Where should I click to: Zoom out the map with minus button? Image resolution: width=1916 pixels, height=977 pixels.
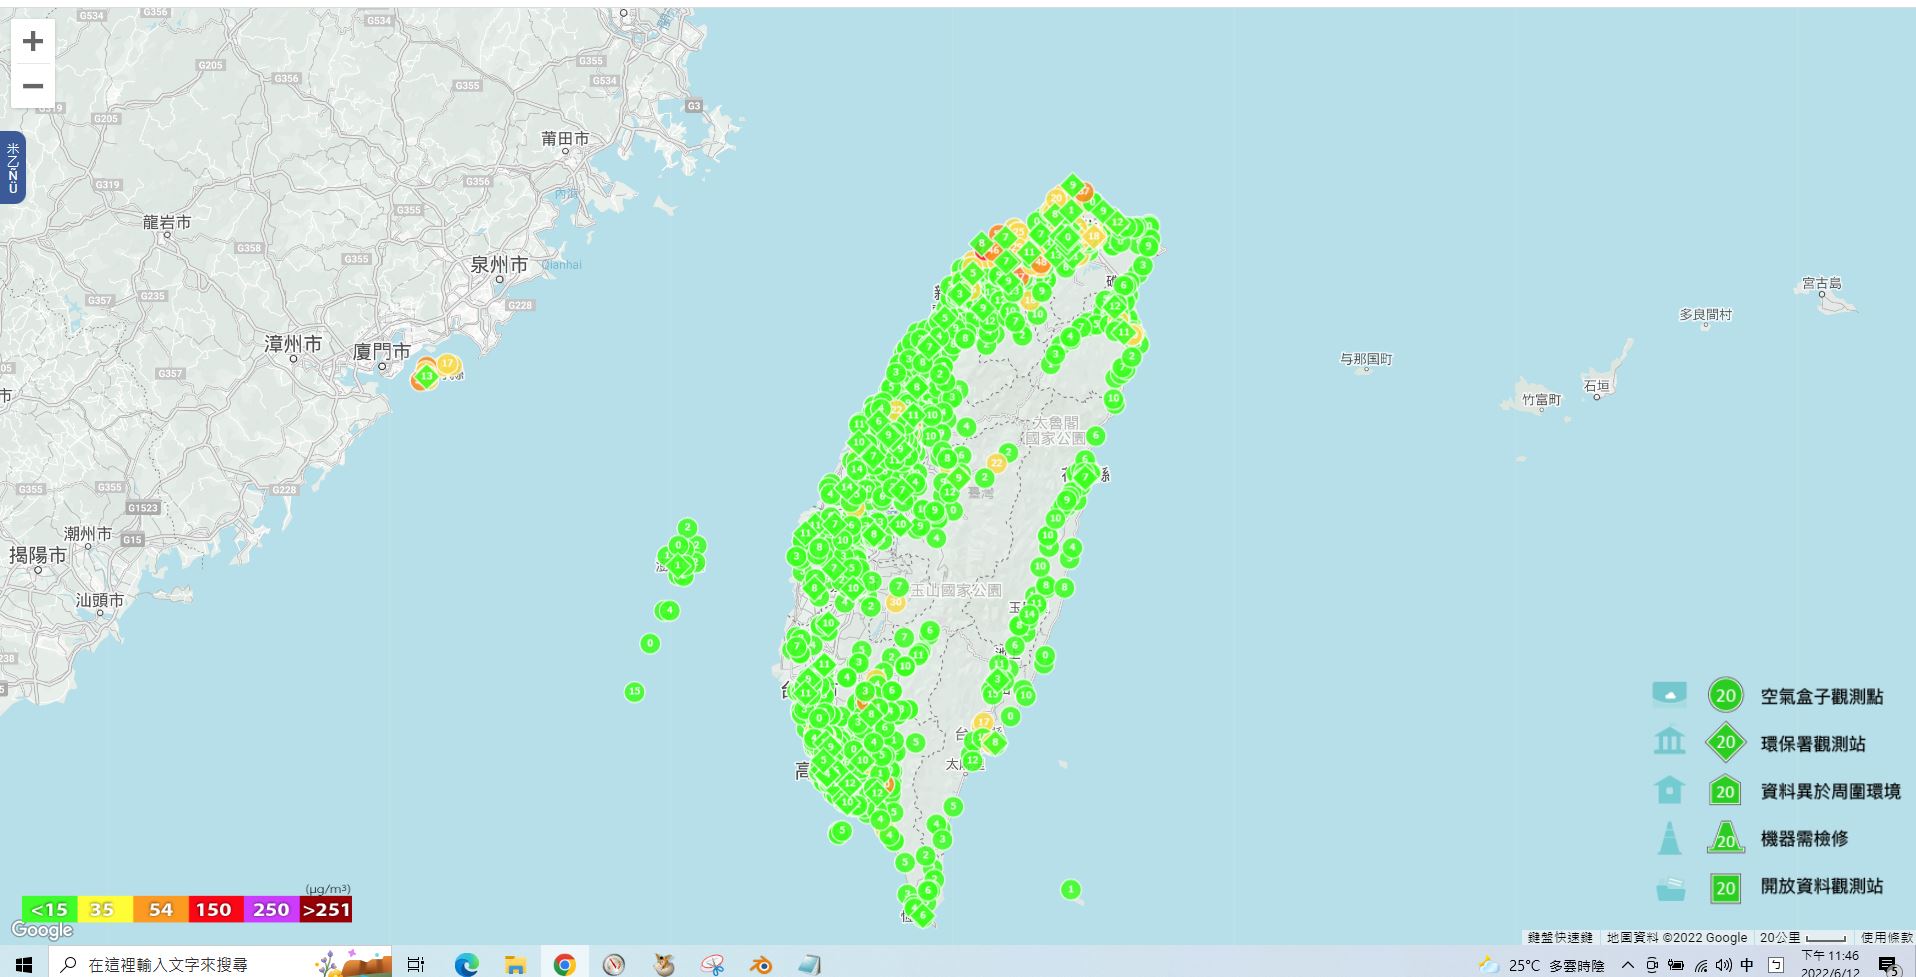pyautogui.click(x=32, y=86)
